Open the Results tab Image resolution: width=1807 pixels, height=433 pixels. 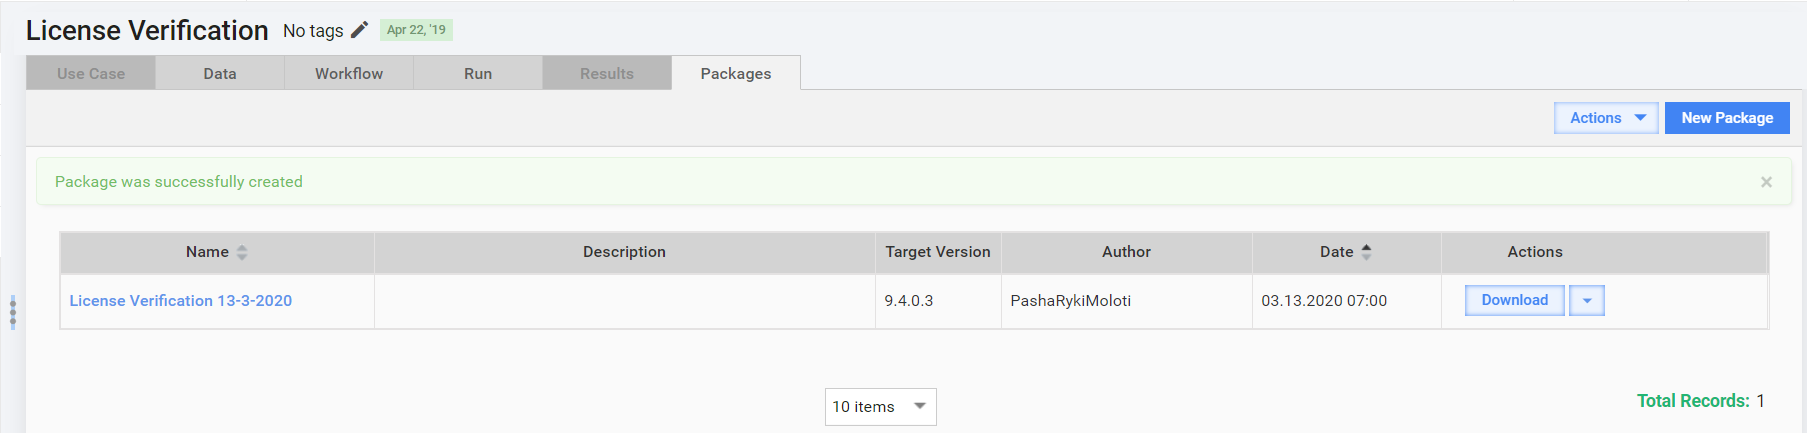(607, 73)
